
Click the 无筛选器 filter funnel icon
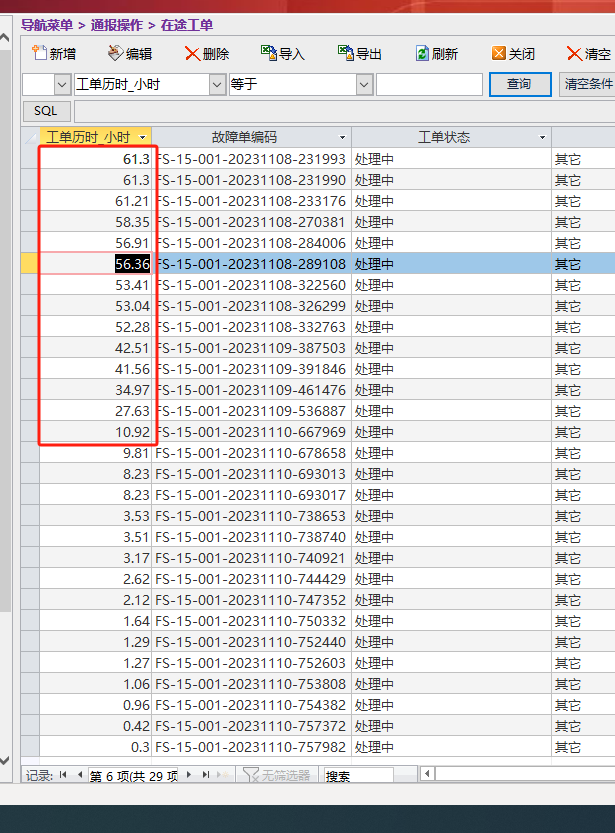click(x=250, y=775)
